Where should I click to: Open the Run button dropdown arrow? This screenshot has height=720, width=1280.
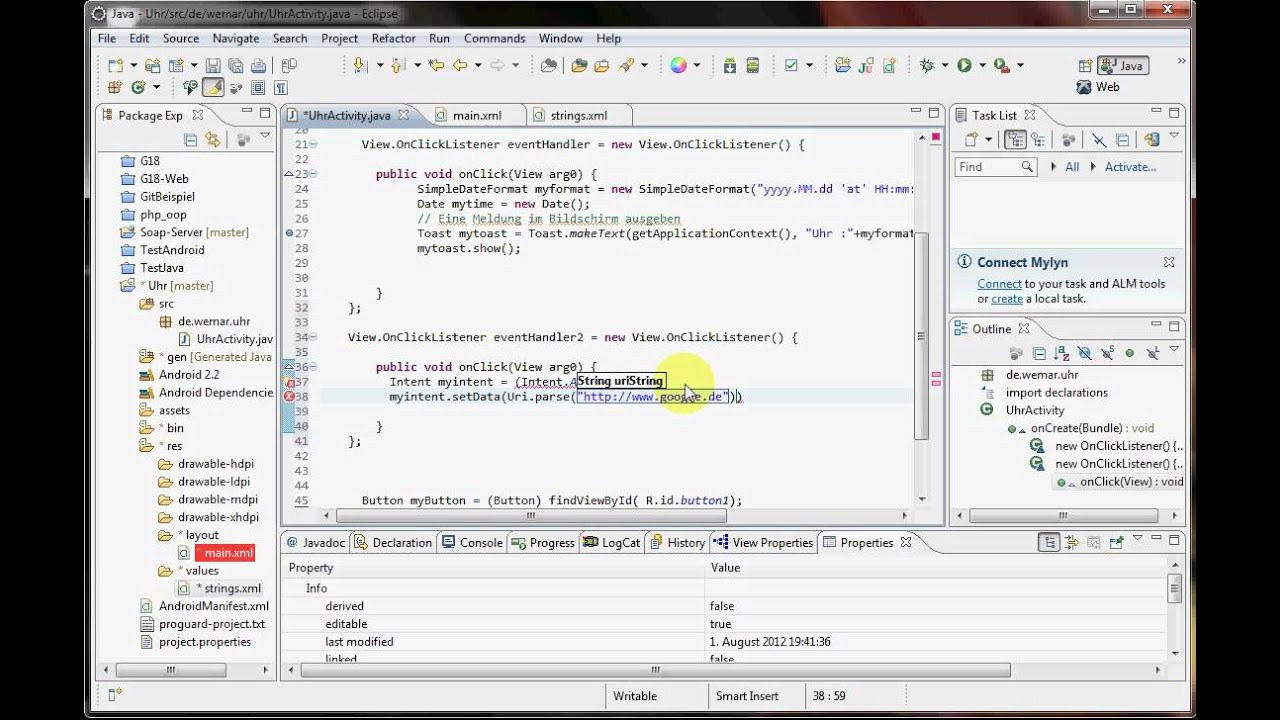(x=982, y=65)
